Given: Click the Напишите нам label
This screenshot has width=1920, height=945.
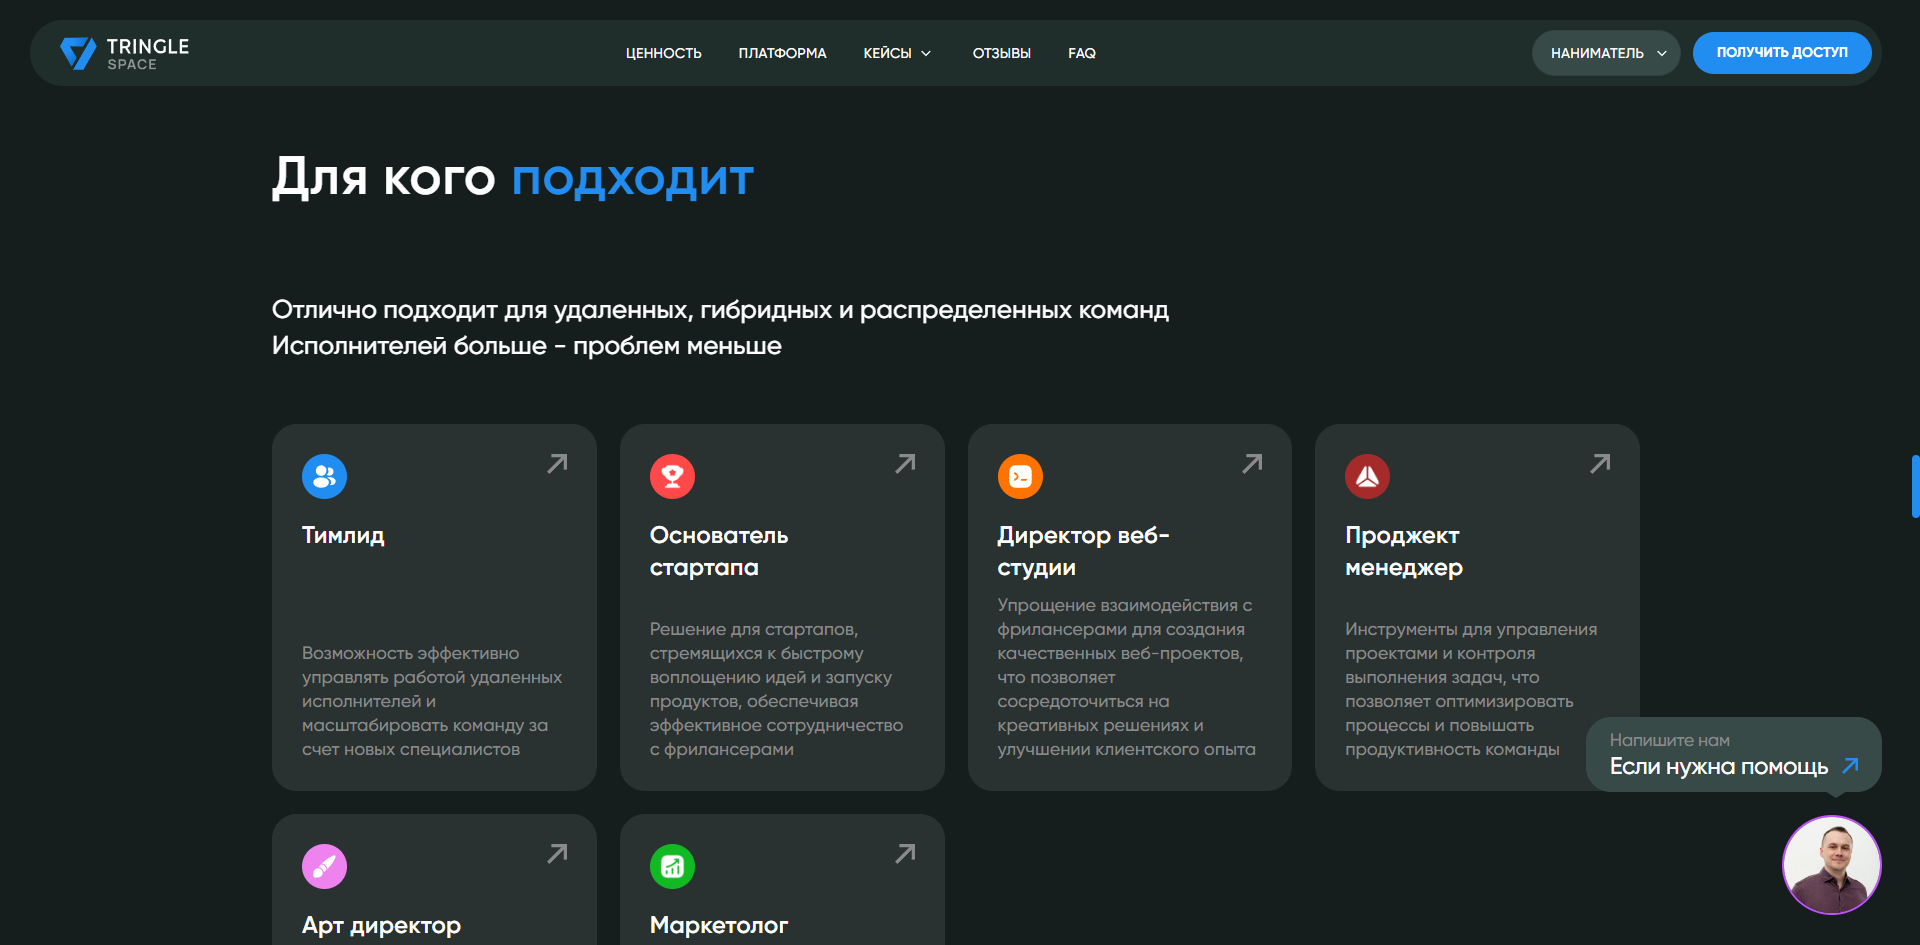Looking at the screenshot, I should 1669,740.
